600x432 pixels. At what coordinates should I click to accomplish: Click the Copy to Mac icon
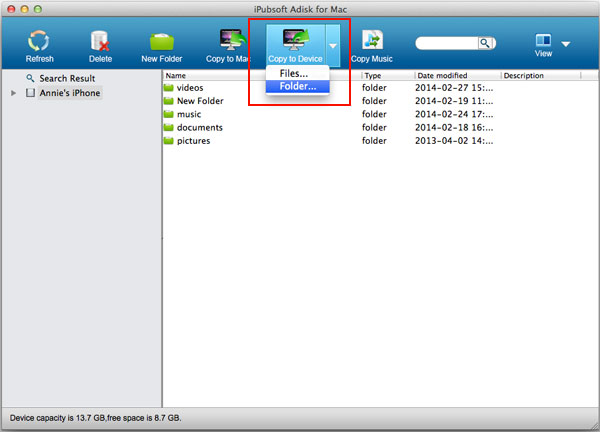[x=232, y=40]
